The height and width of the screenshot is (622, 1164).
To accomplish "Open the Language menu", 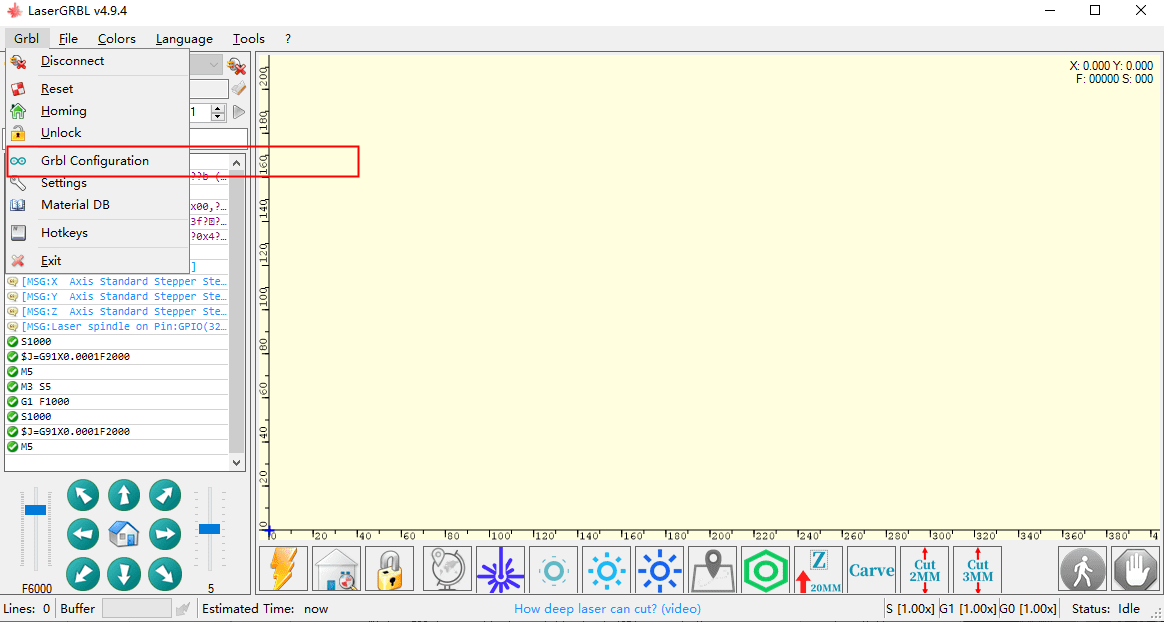I will point(184,39).
